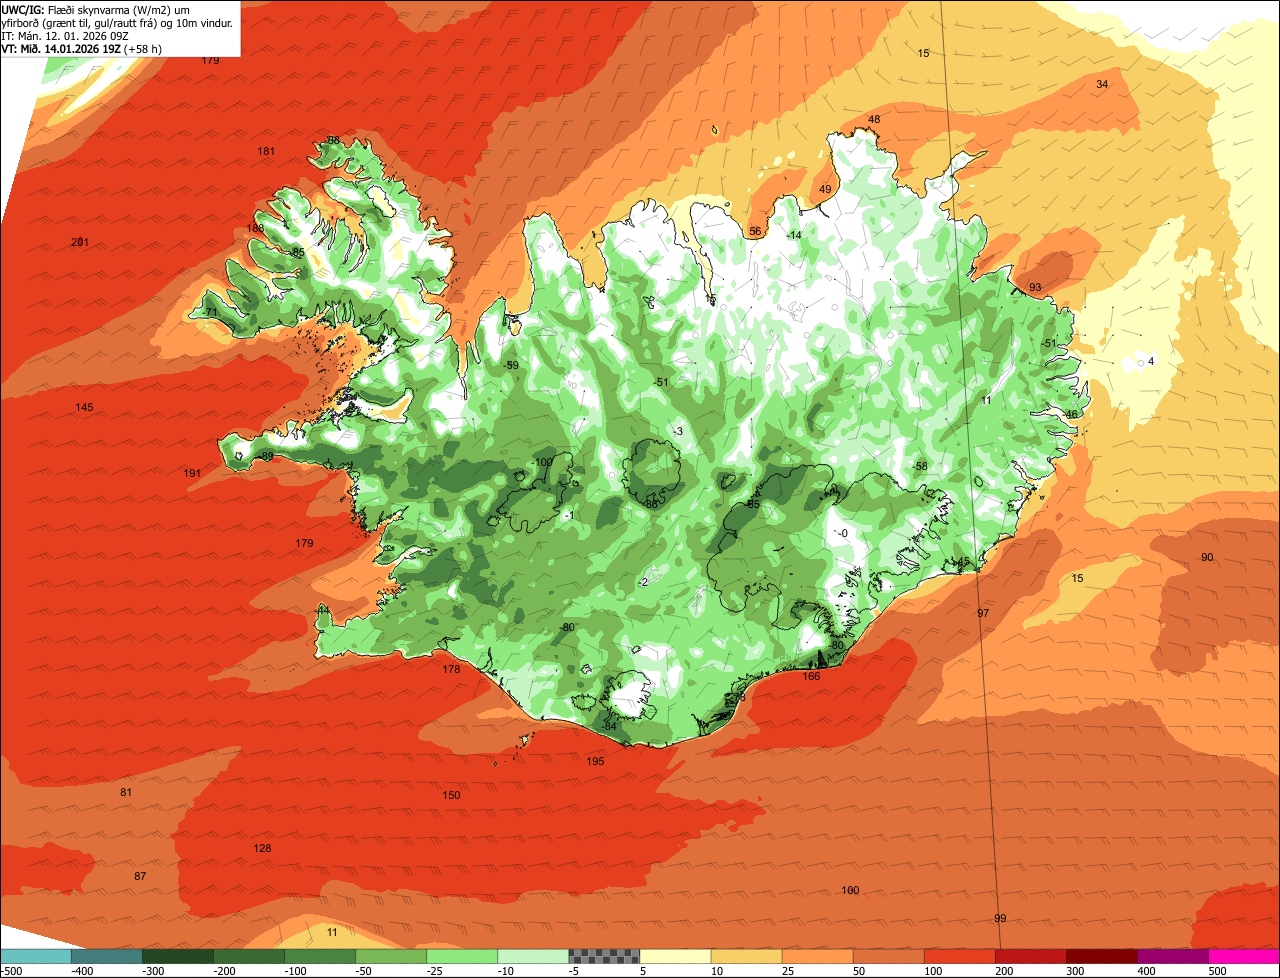The image size is (1280, 978).
Task: Click the purple legend swatch between 400 and 500
Action: click(x=1173, y=956)
